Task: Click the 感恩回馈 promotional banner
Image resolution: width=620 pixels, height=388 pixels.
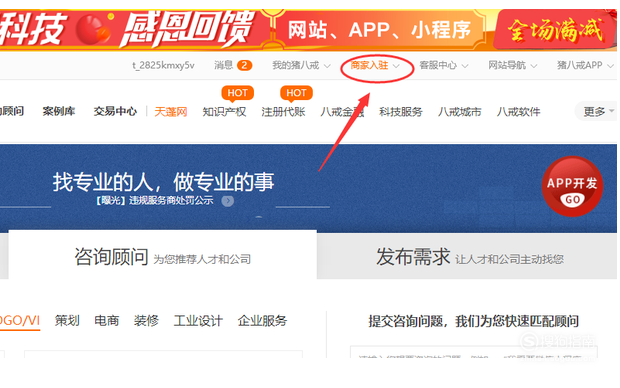Action: [x=187, y=29]
